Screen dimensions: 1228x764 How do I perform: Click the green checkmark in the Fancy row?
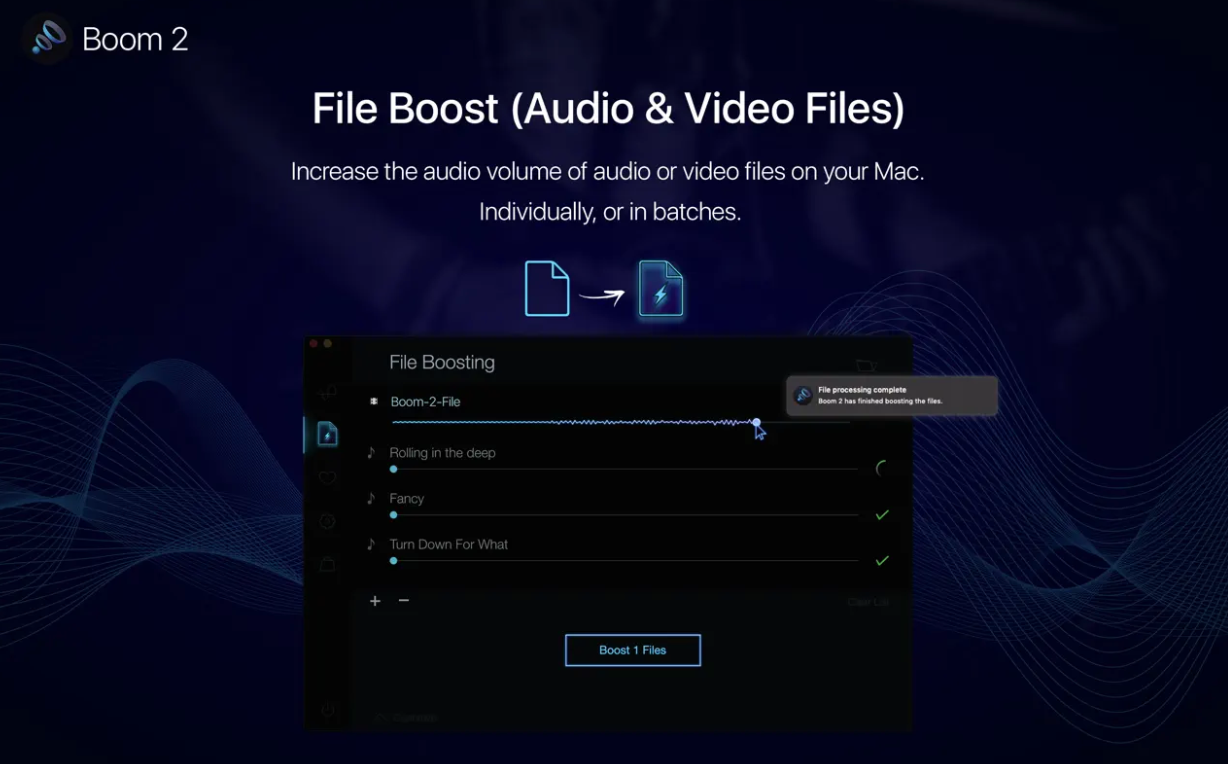pyautogui.click(x=882, y=515)
